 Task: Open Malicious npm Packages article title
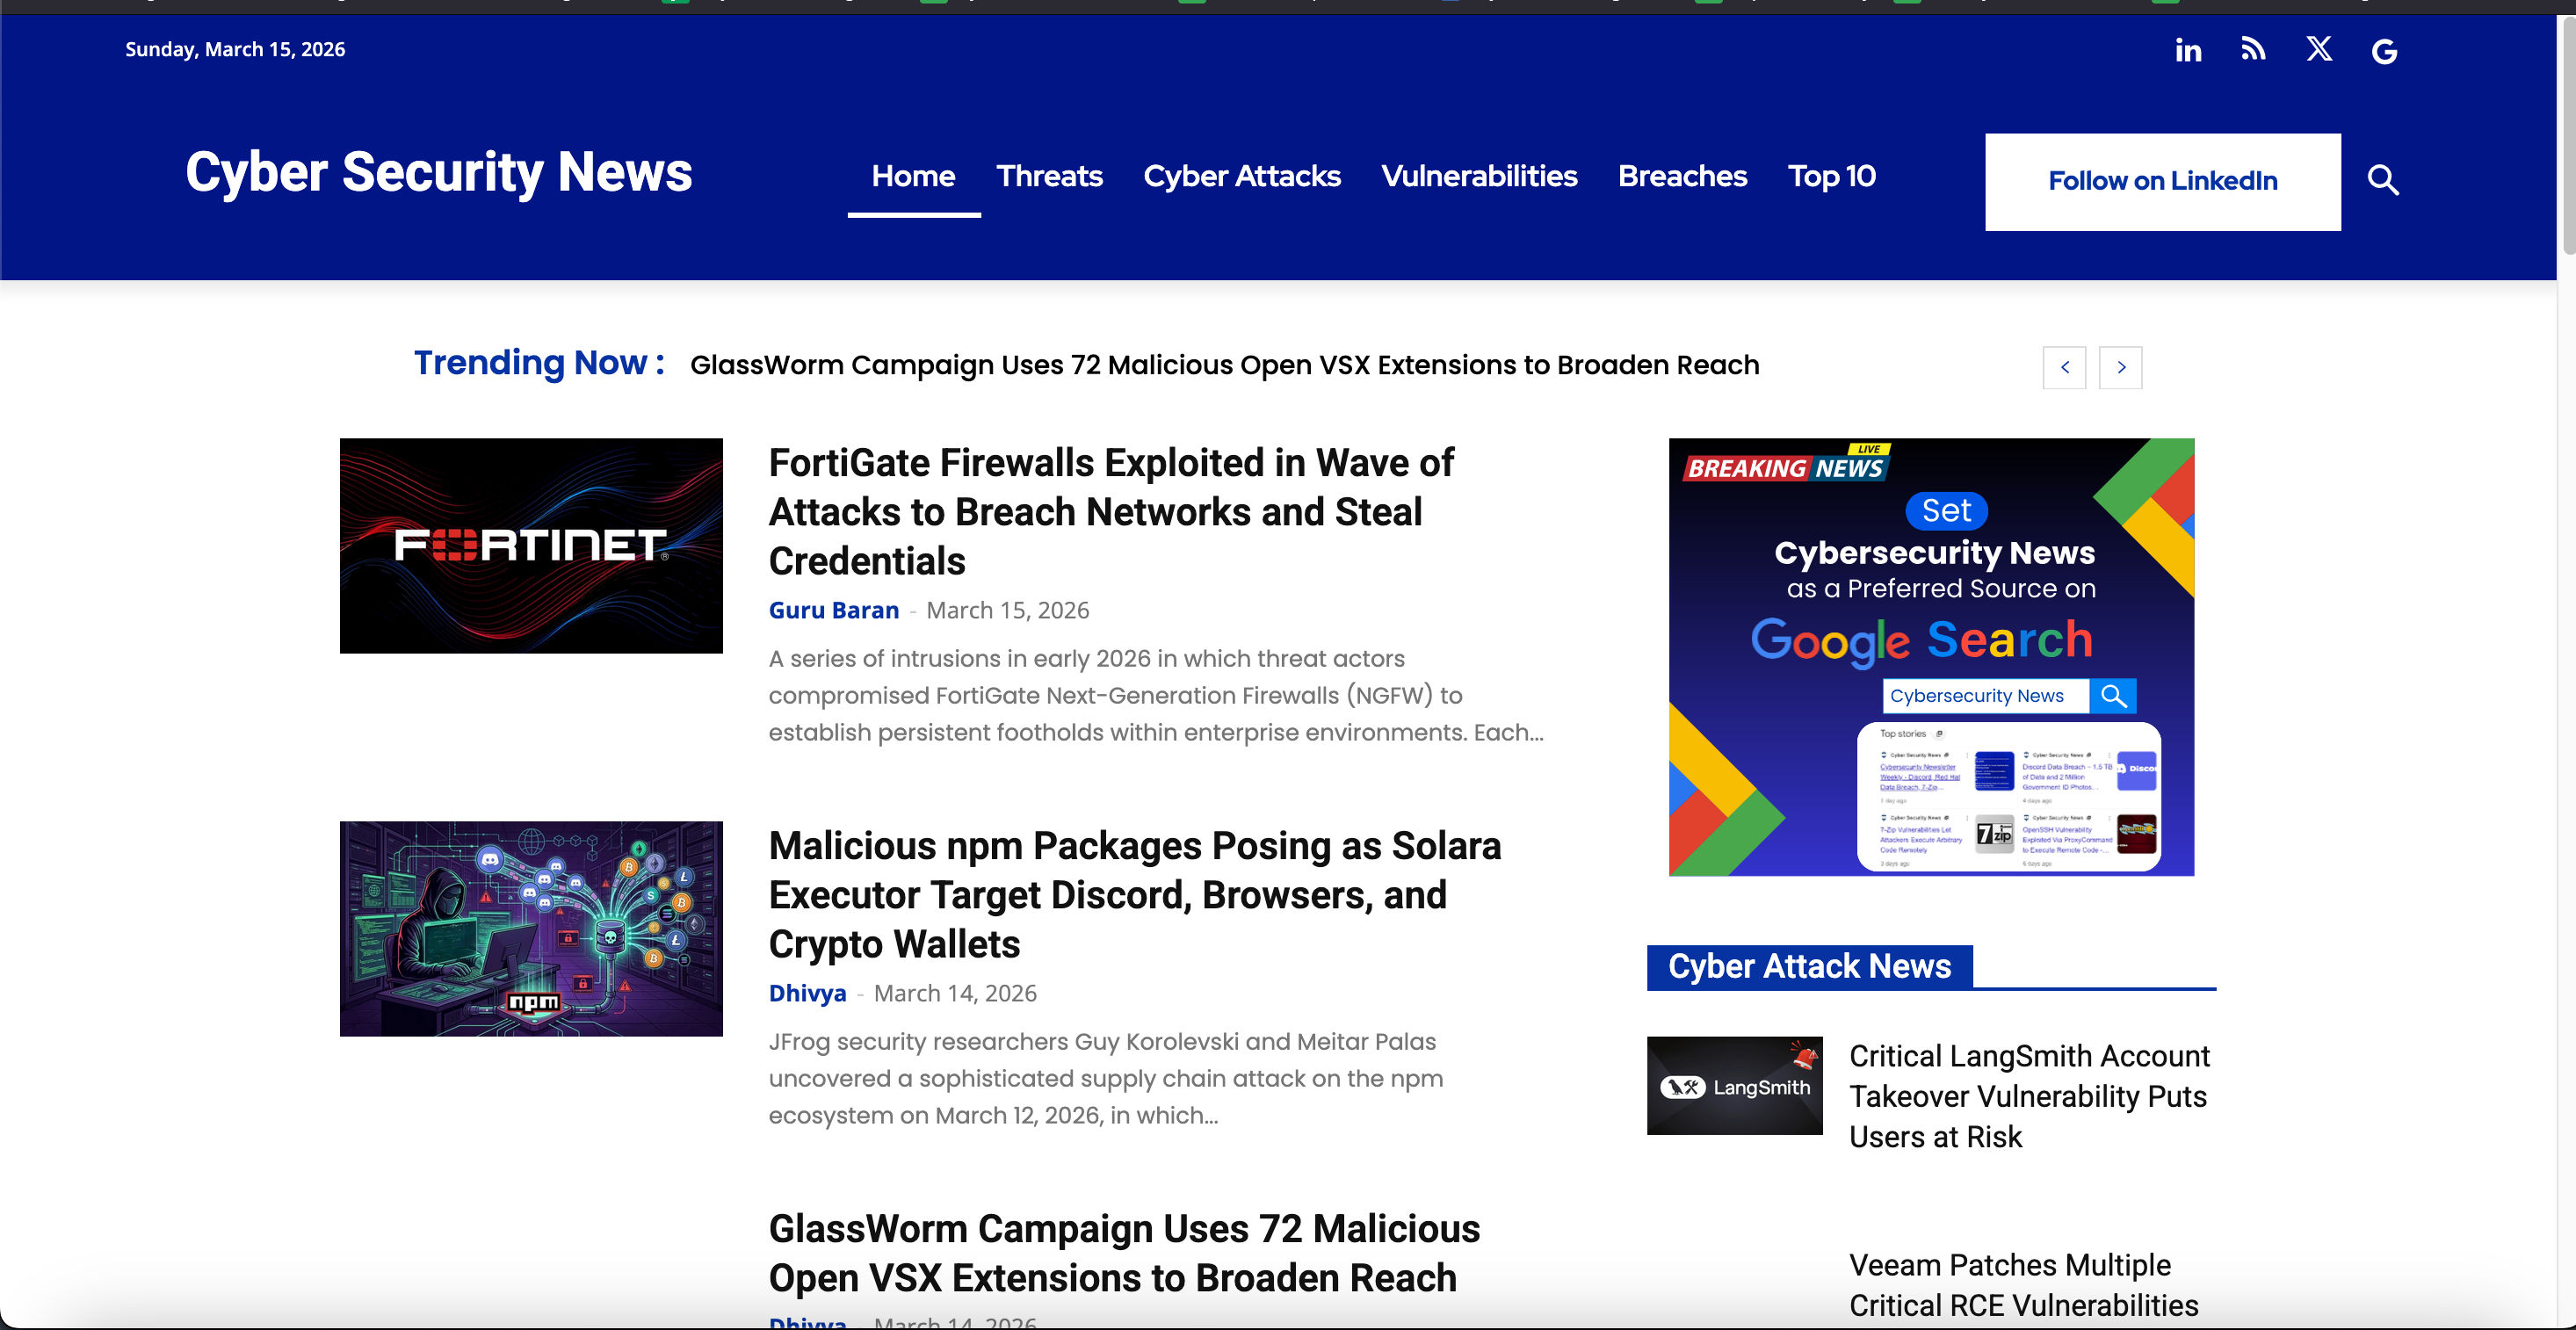tap(1135, 895)
